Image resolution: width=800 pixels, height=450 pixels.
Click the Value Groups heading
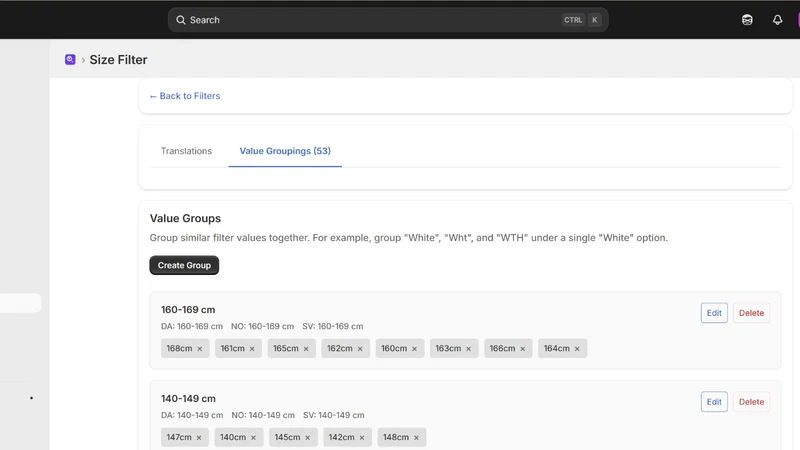[185, 218]
